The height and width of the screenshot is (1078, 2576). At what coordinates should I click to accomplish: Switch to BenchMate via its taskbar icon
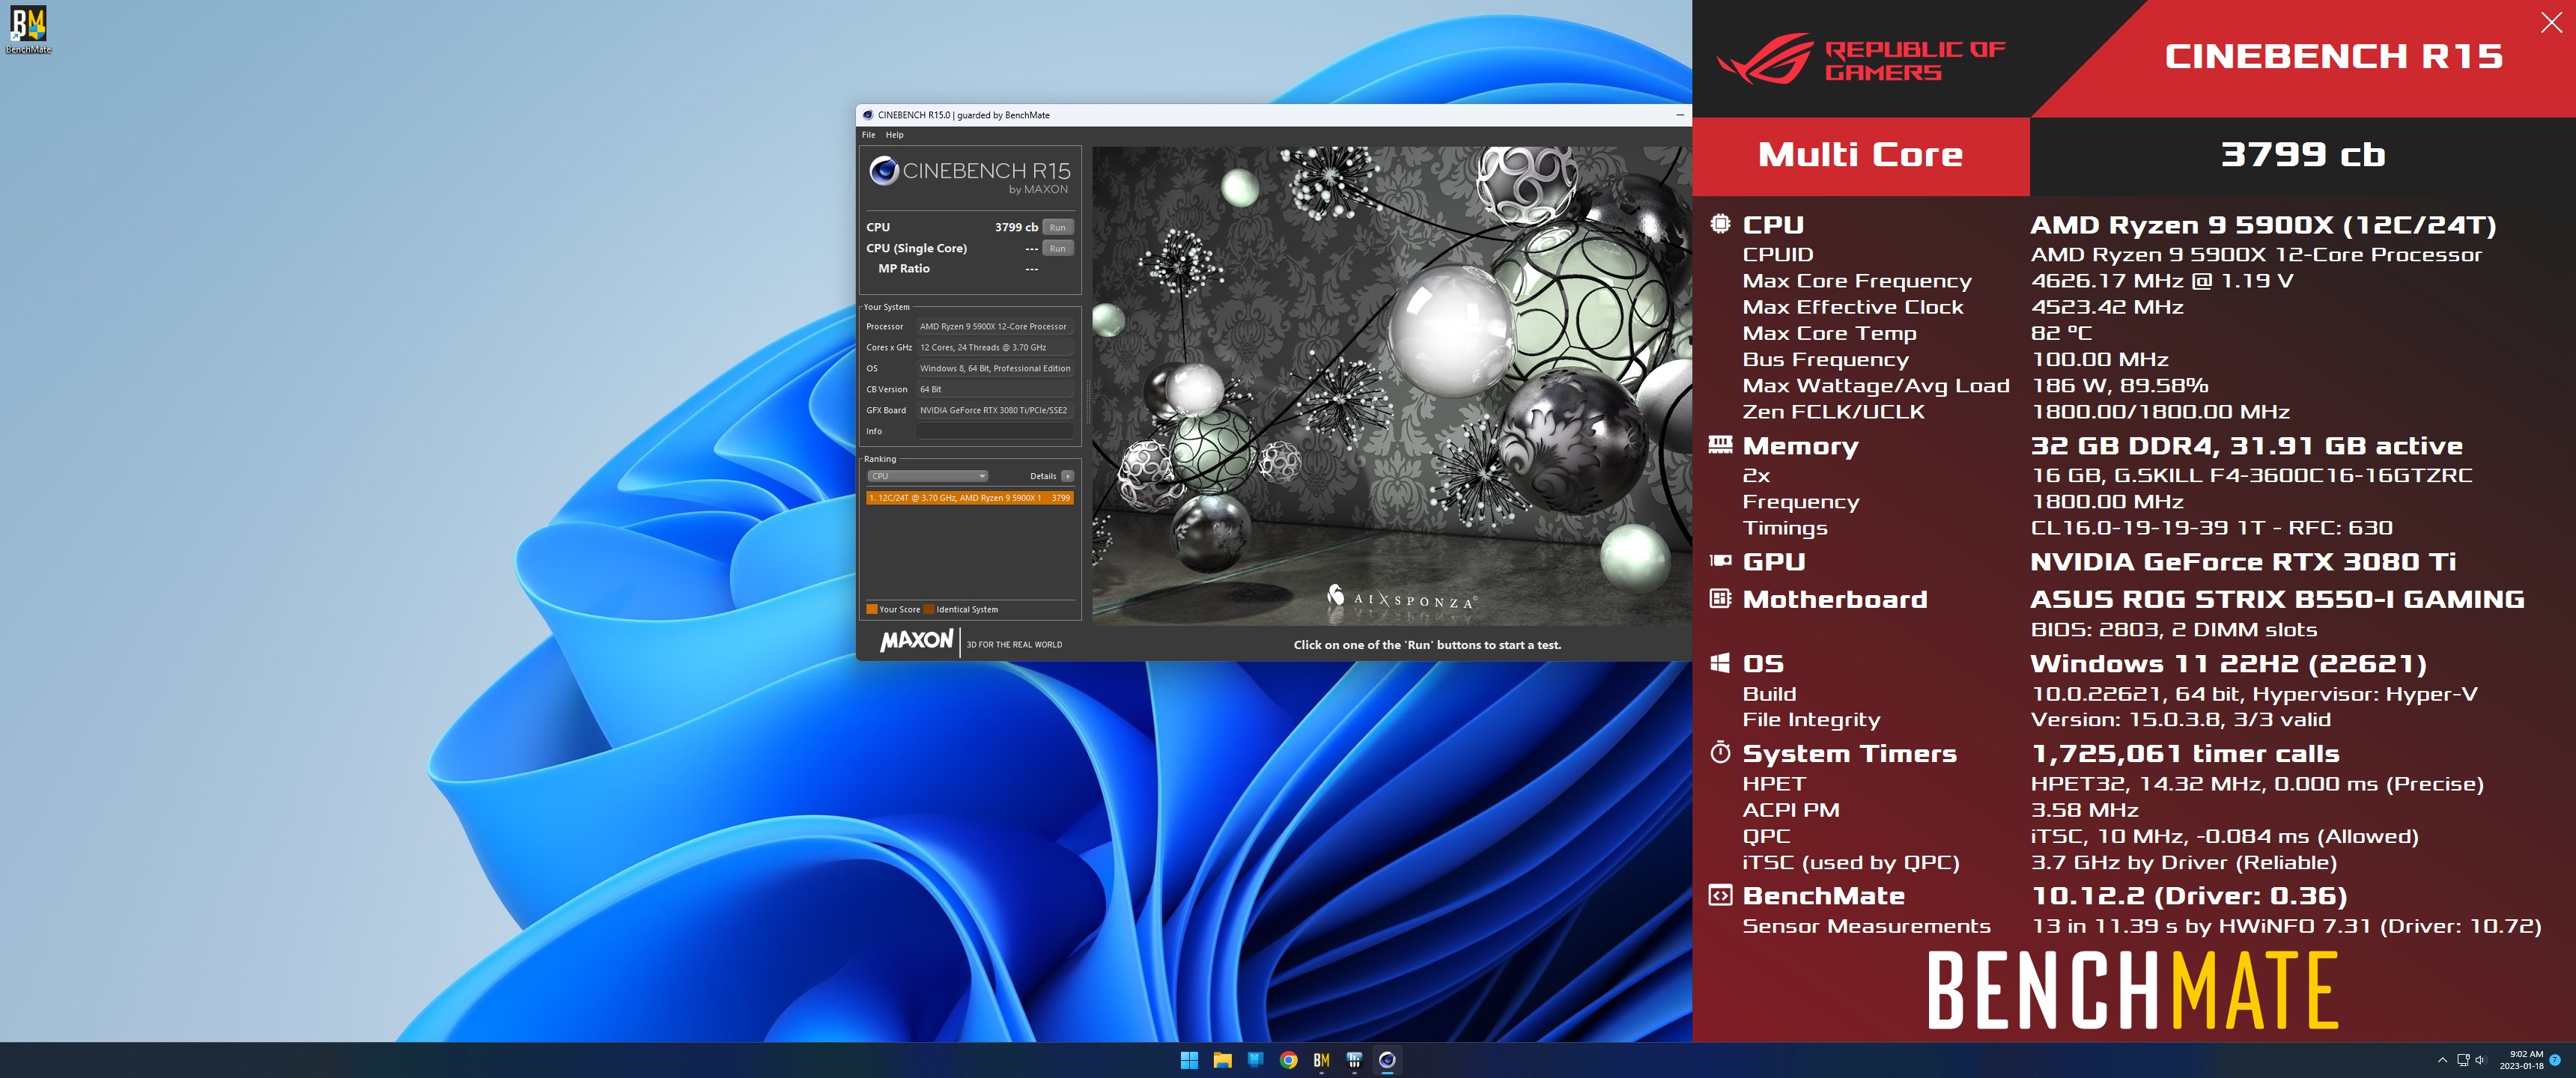point(1321,1060)
